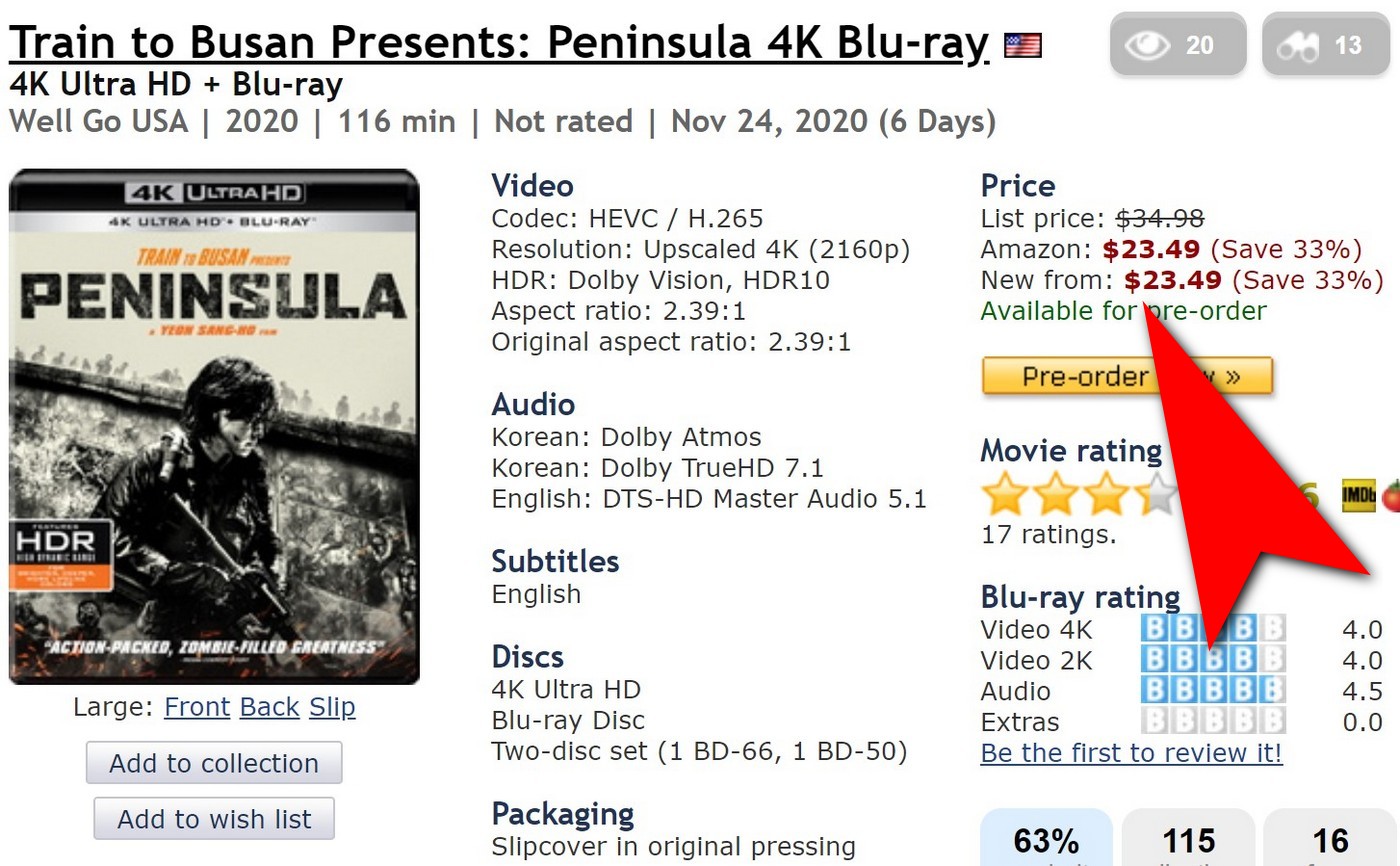
Task: Open the Be the first to review link
Action: [x=1131, y=753]
